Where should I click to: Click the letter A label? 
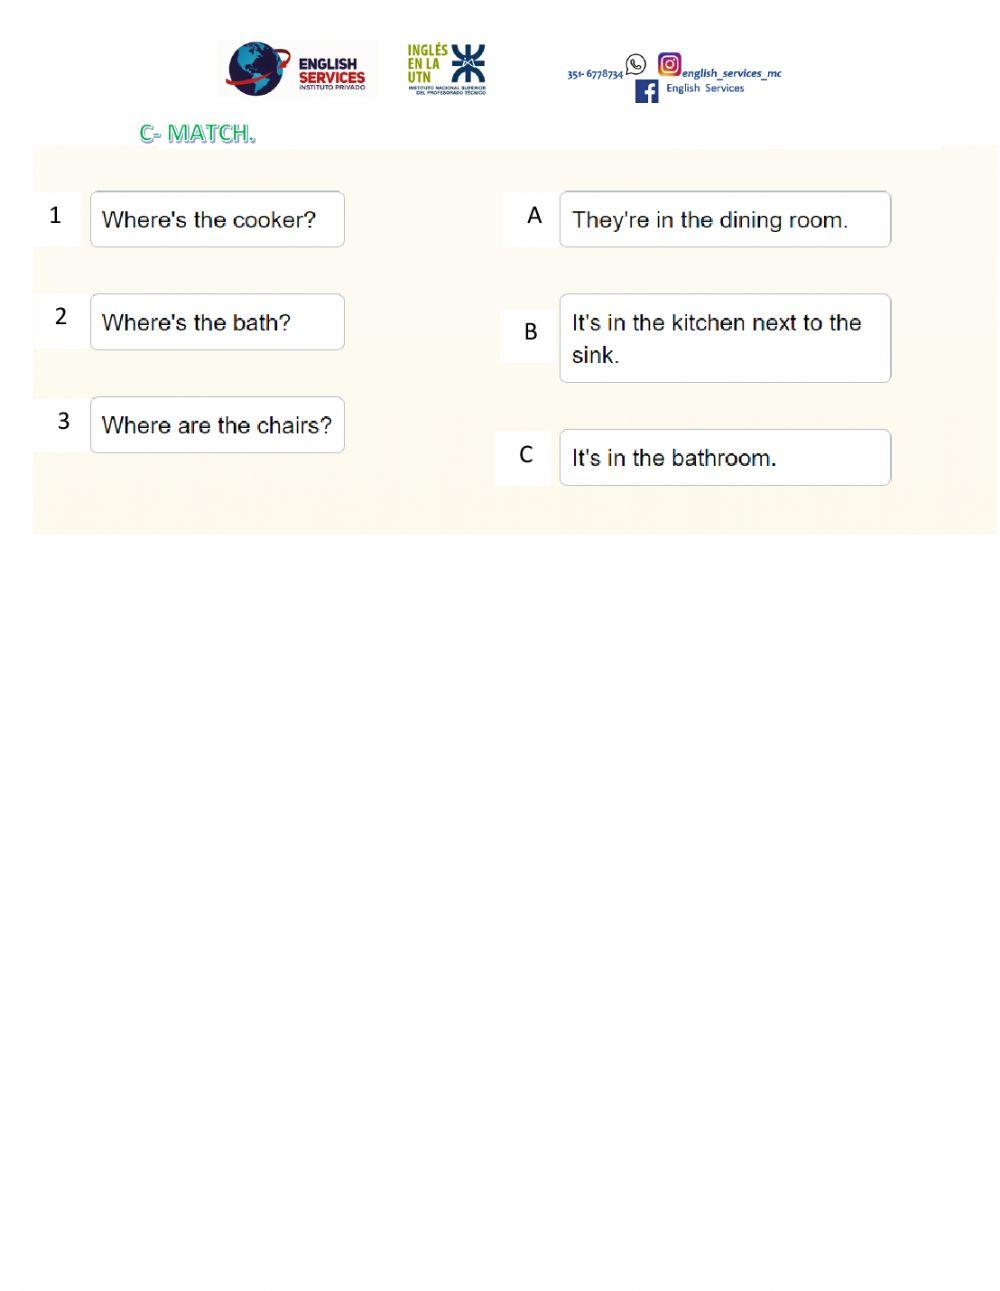[x=534, y=216]
